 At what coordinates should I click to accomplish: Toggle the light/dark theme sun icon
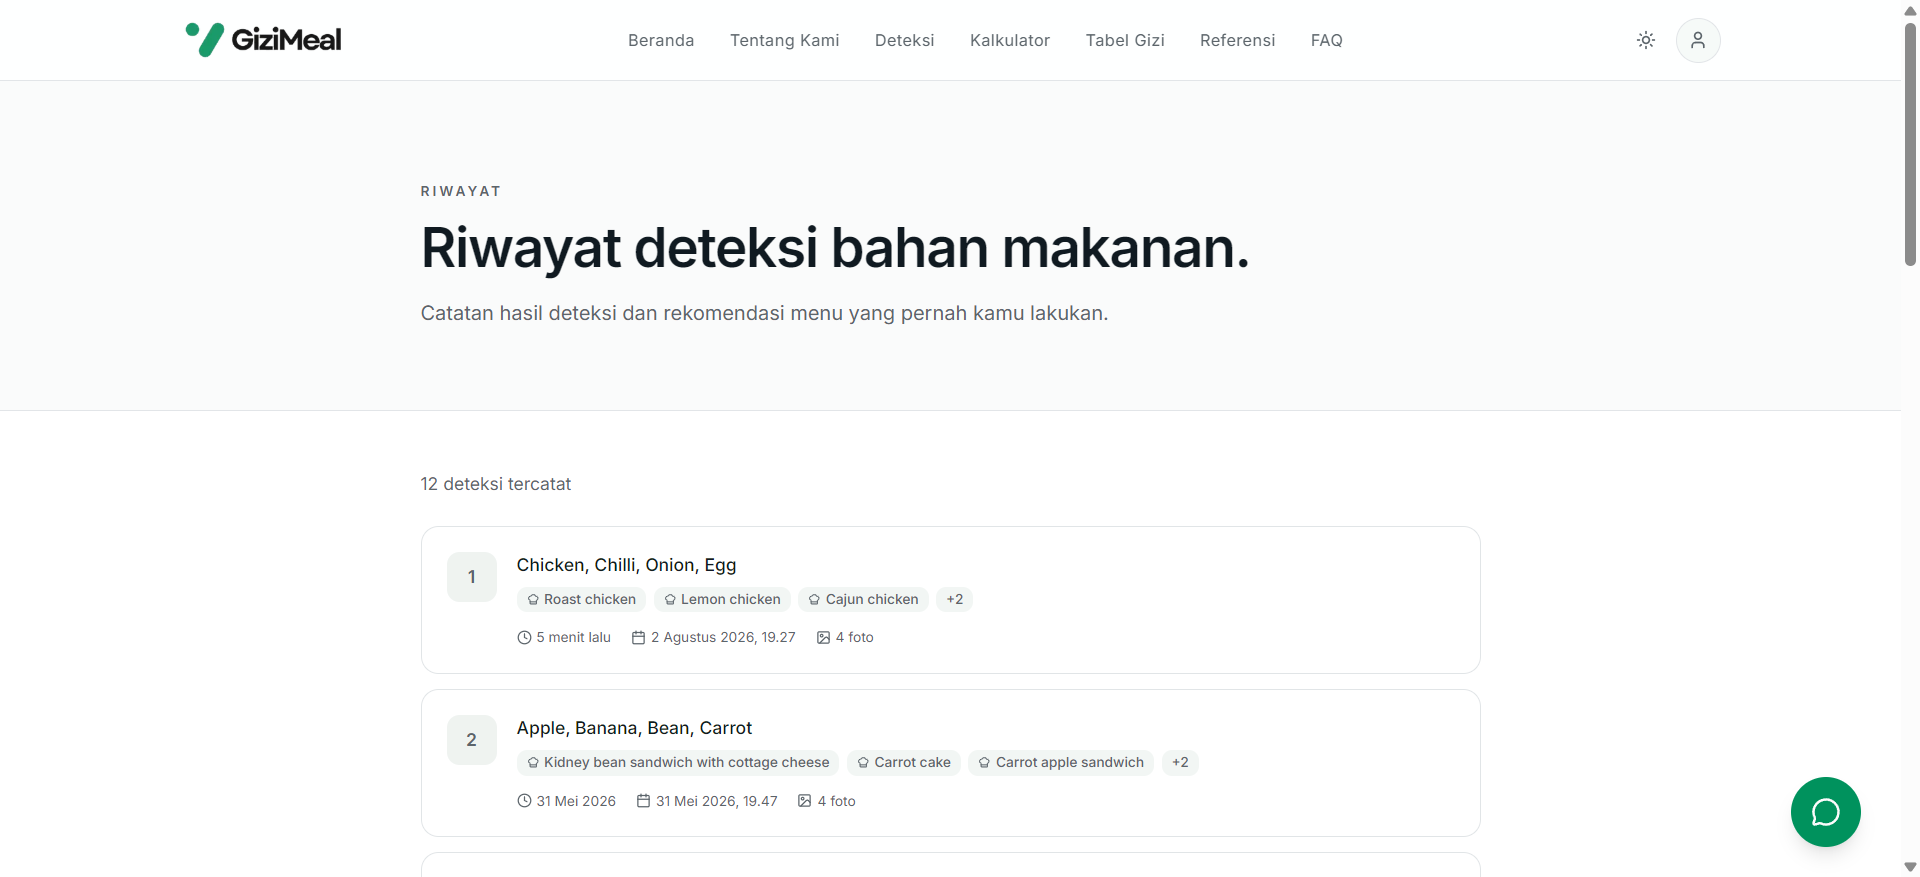1646,40
